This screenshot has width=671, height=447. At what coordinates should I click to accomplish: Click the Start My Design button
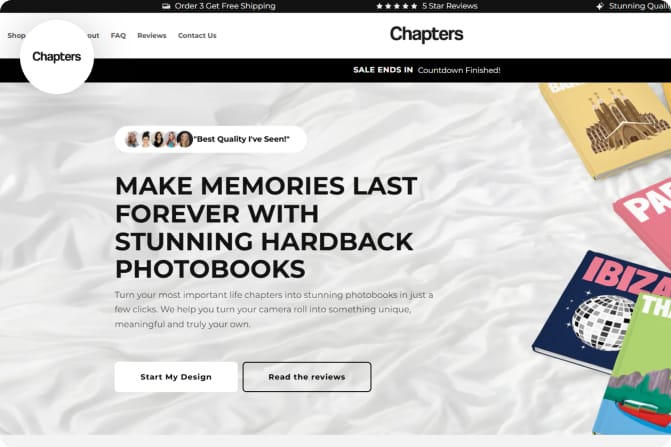176,377
